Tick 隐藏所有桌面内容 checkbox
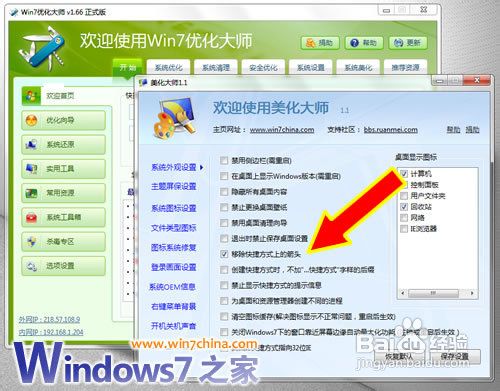The width and height of the screenshot is (500, 391). [224, 192]
